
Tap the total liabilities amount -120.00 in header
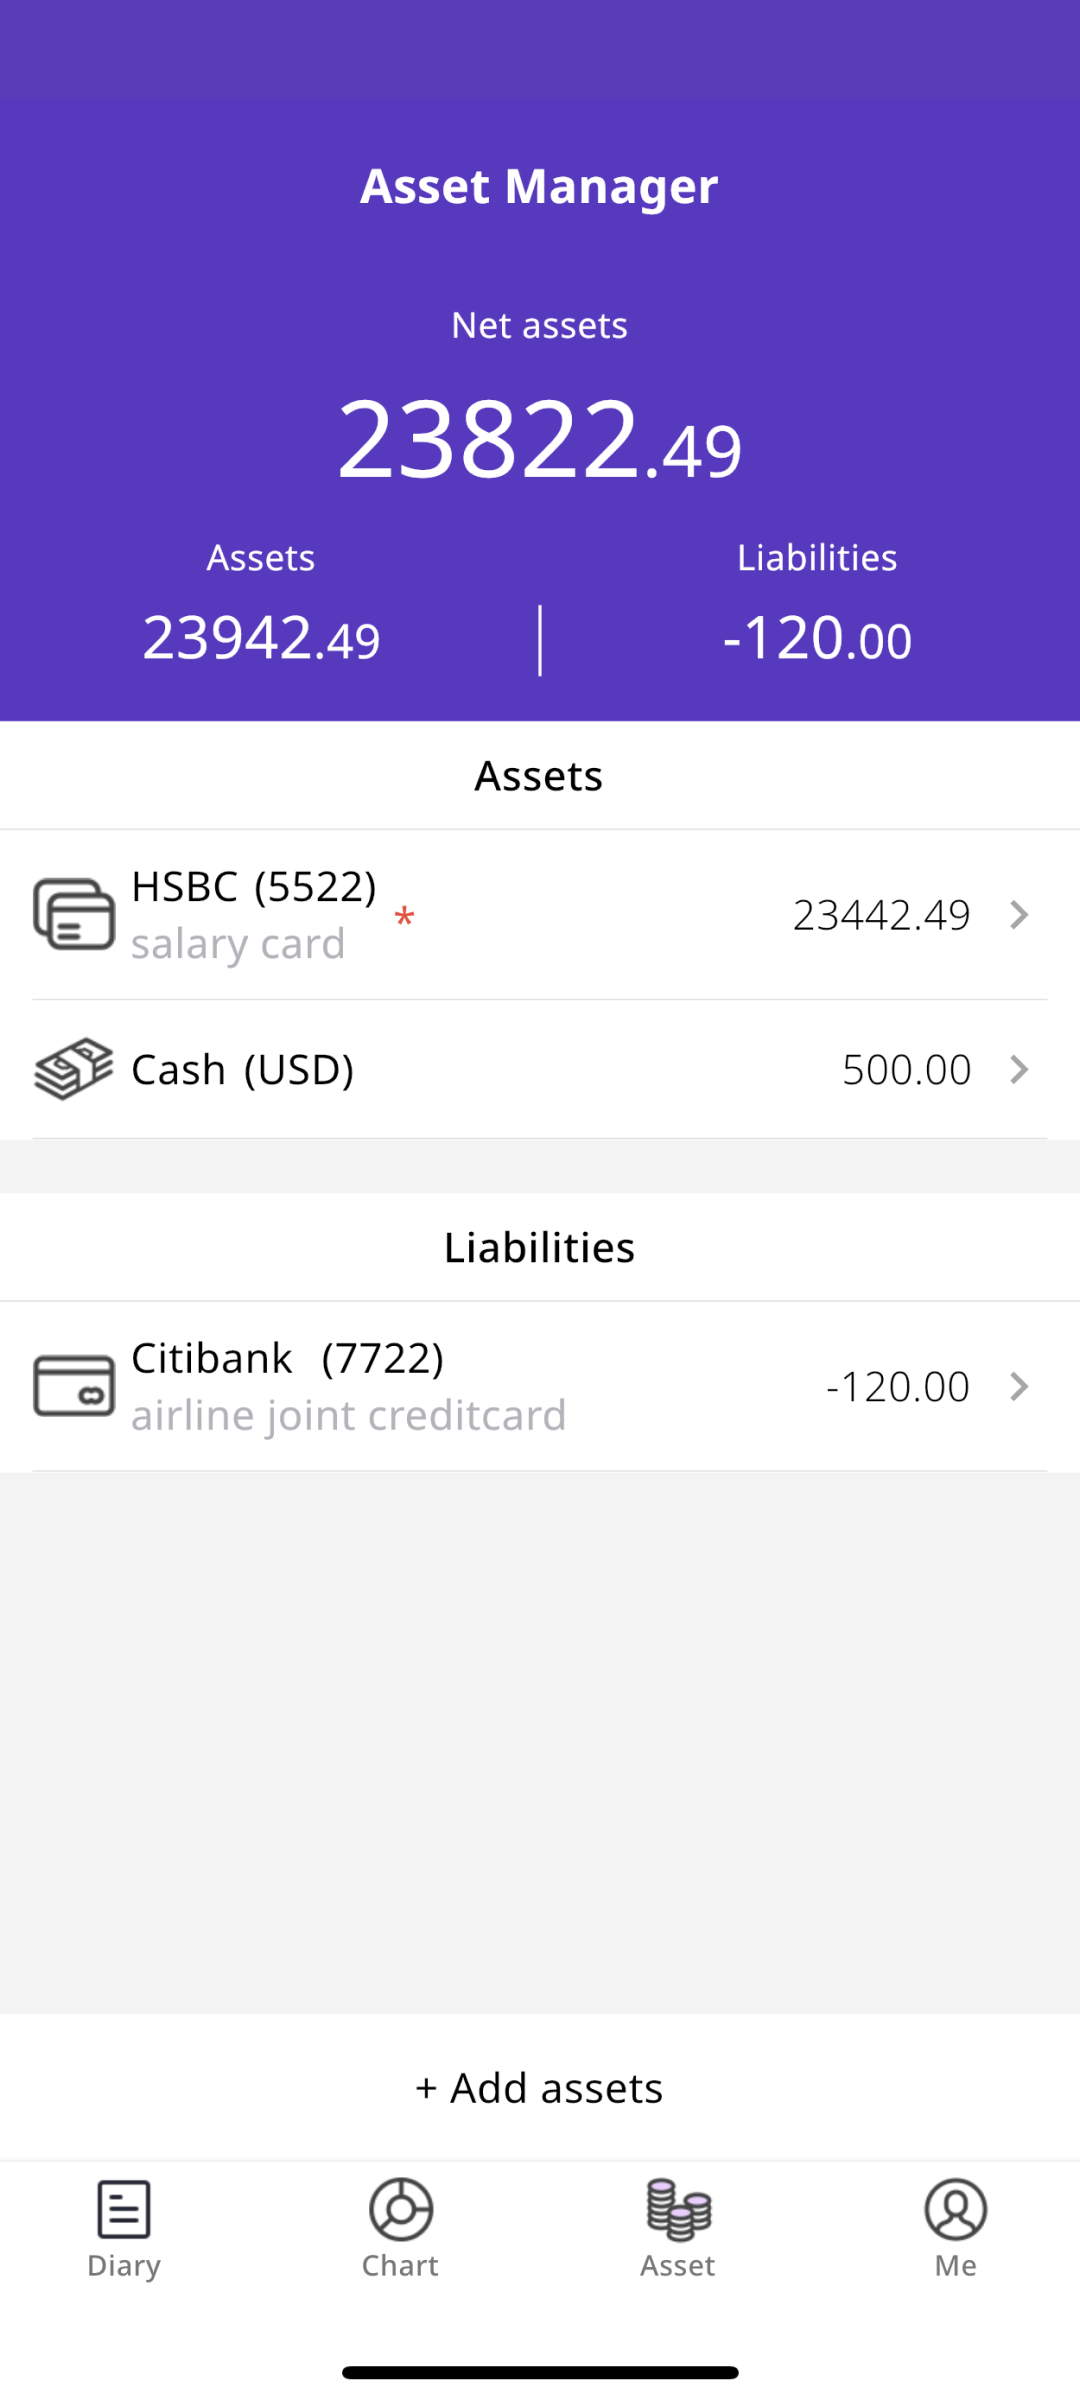point(817,639)
